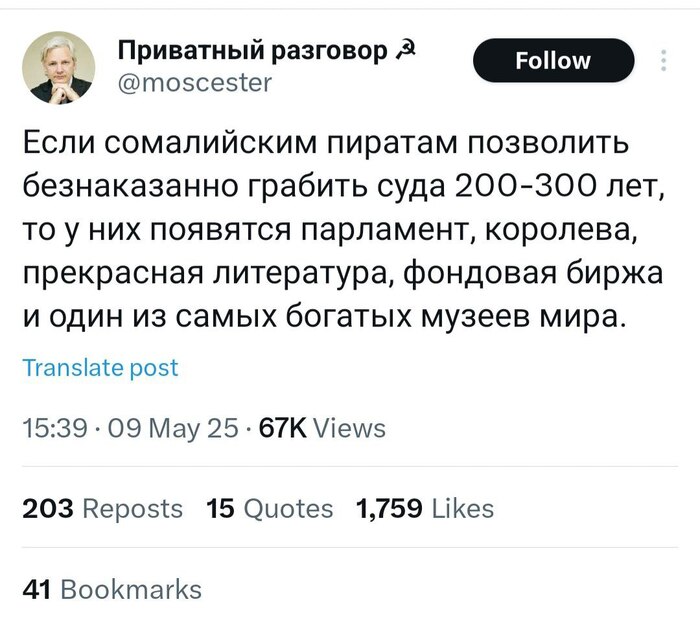This screenshot has height=617, width=700.
Task: Click the tweet's first line about сомалийским пиратам
Action: (x=326, y=143)
